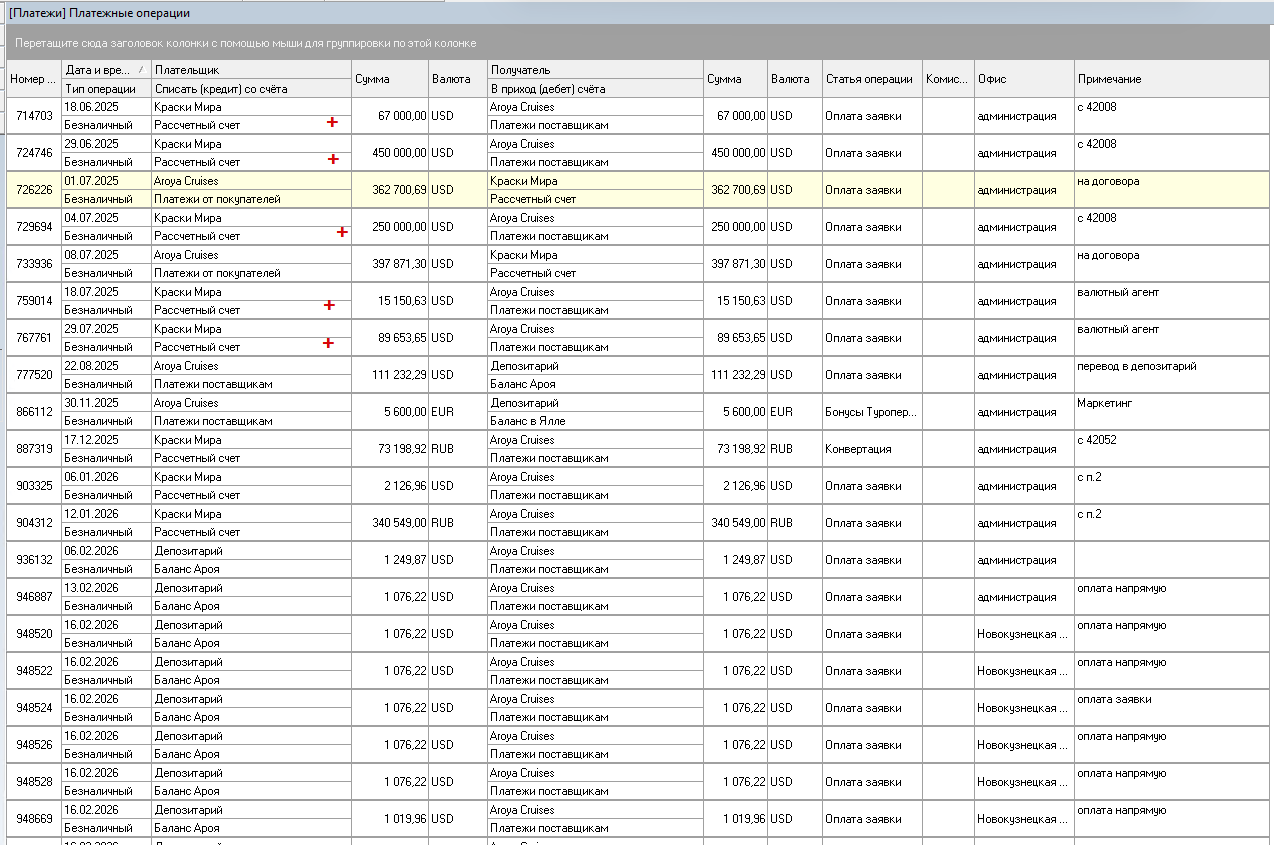This screenshot has height=845, width=1274.
Task: Click the Тип операции sub-header
Action: coord(106,88)
